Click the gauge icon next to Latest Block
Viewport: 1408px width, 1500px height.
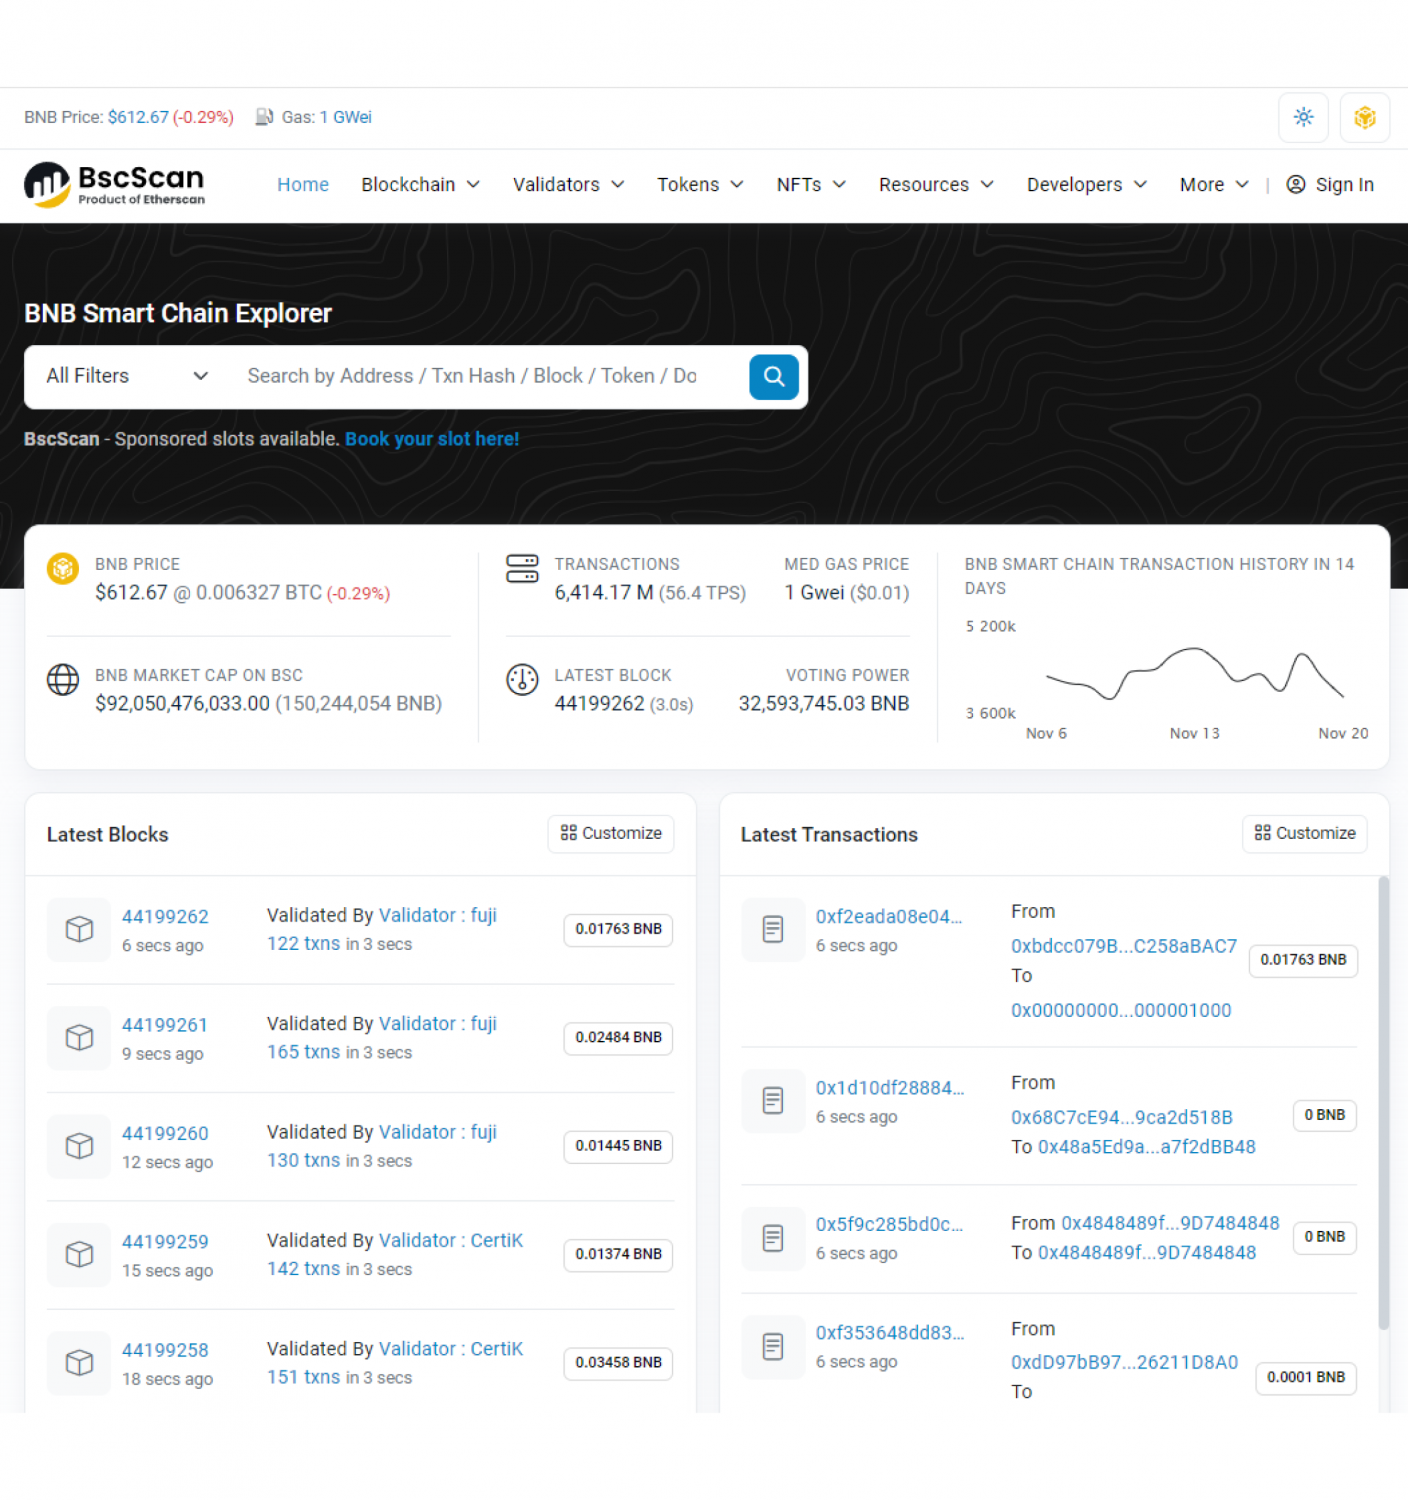tap(522, 679)
